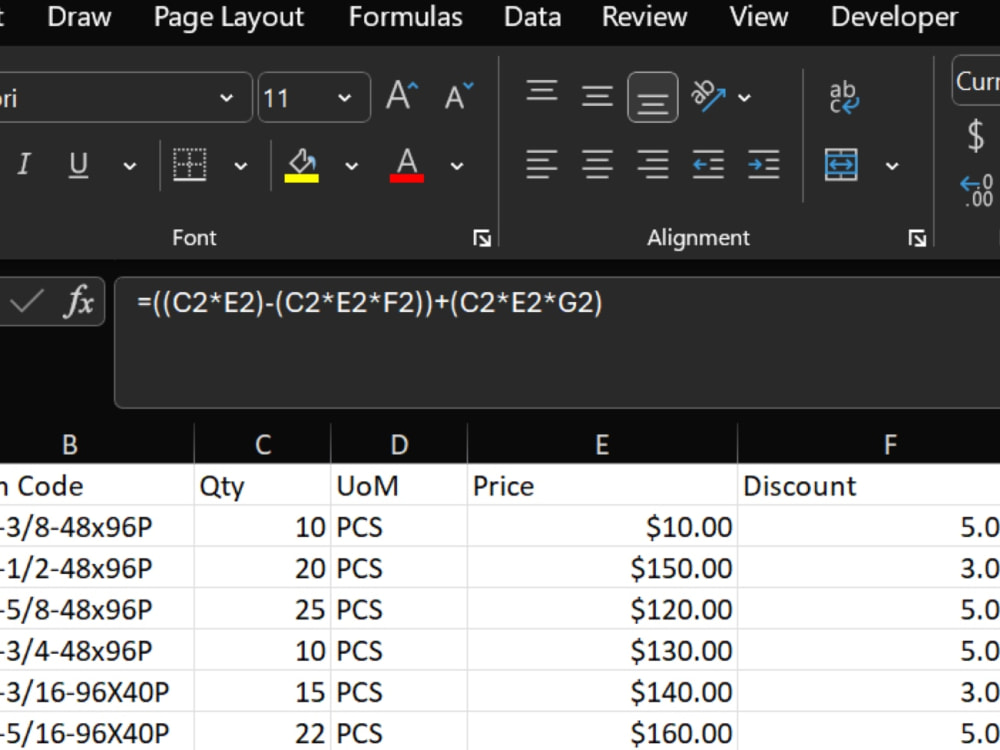Screen dimensions: 1000x750
Task: Open the fill color palette arrow
Action: click(351, 166)
